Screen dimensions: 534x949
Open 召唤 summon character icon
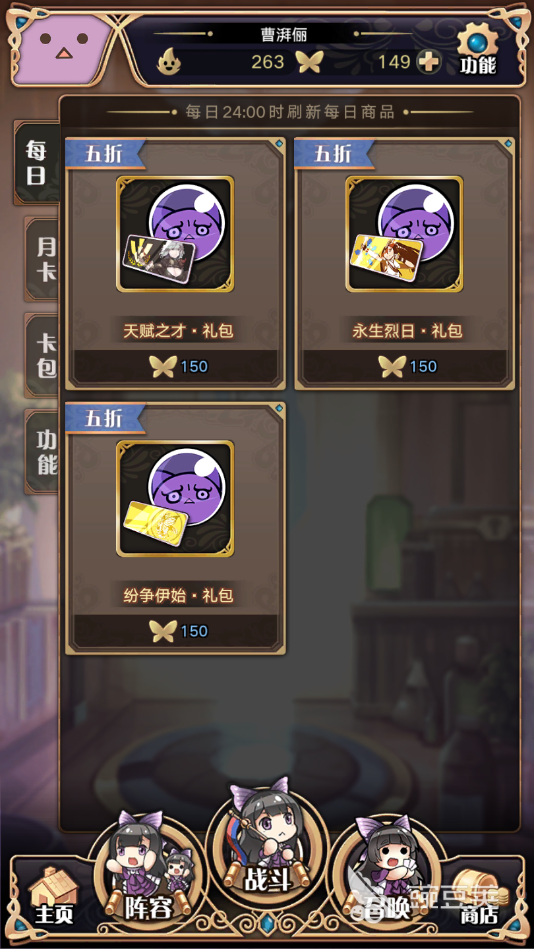[x=388, y=867]
